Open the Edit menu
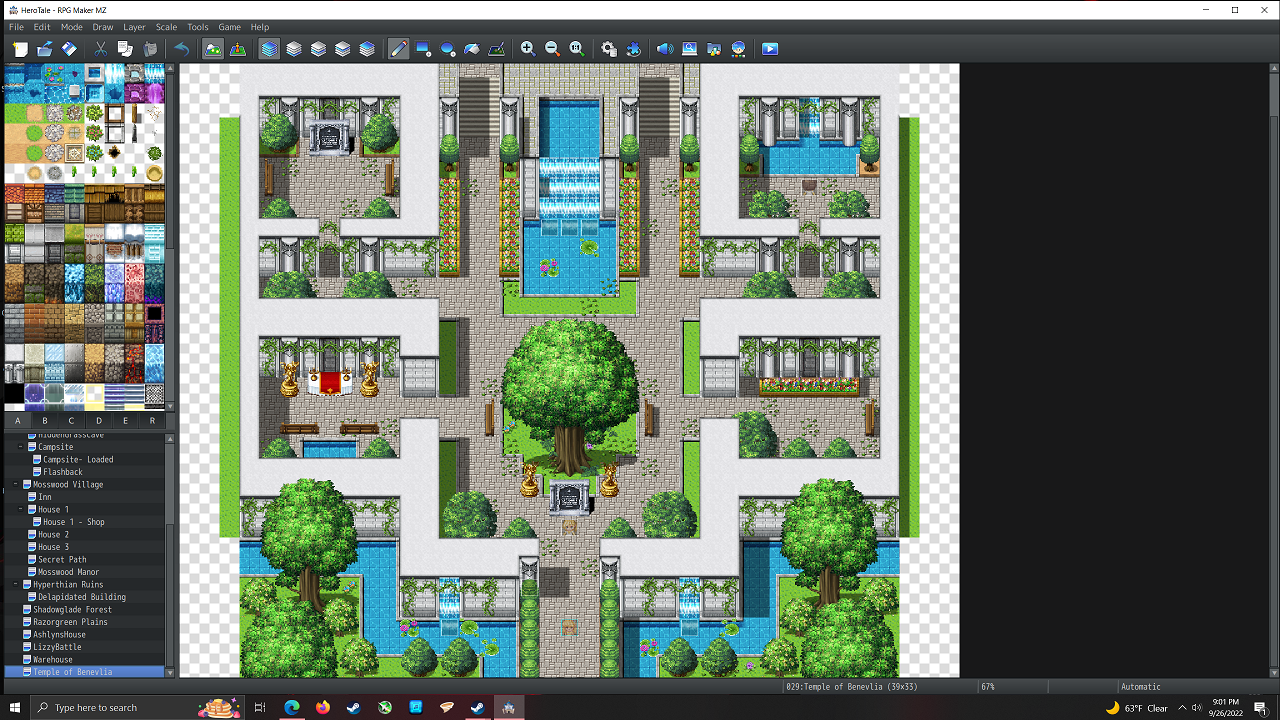 42,27
